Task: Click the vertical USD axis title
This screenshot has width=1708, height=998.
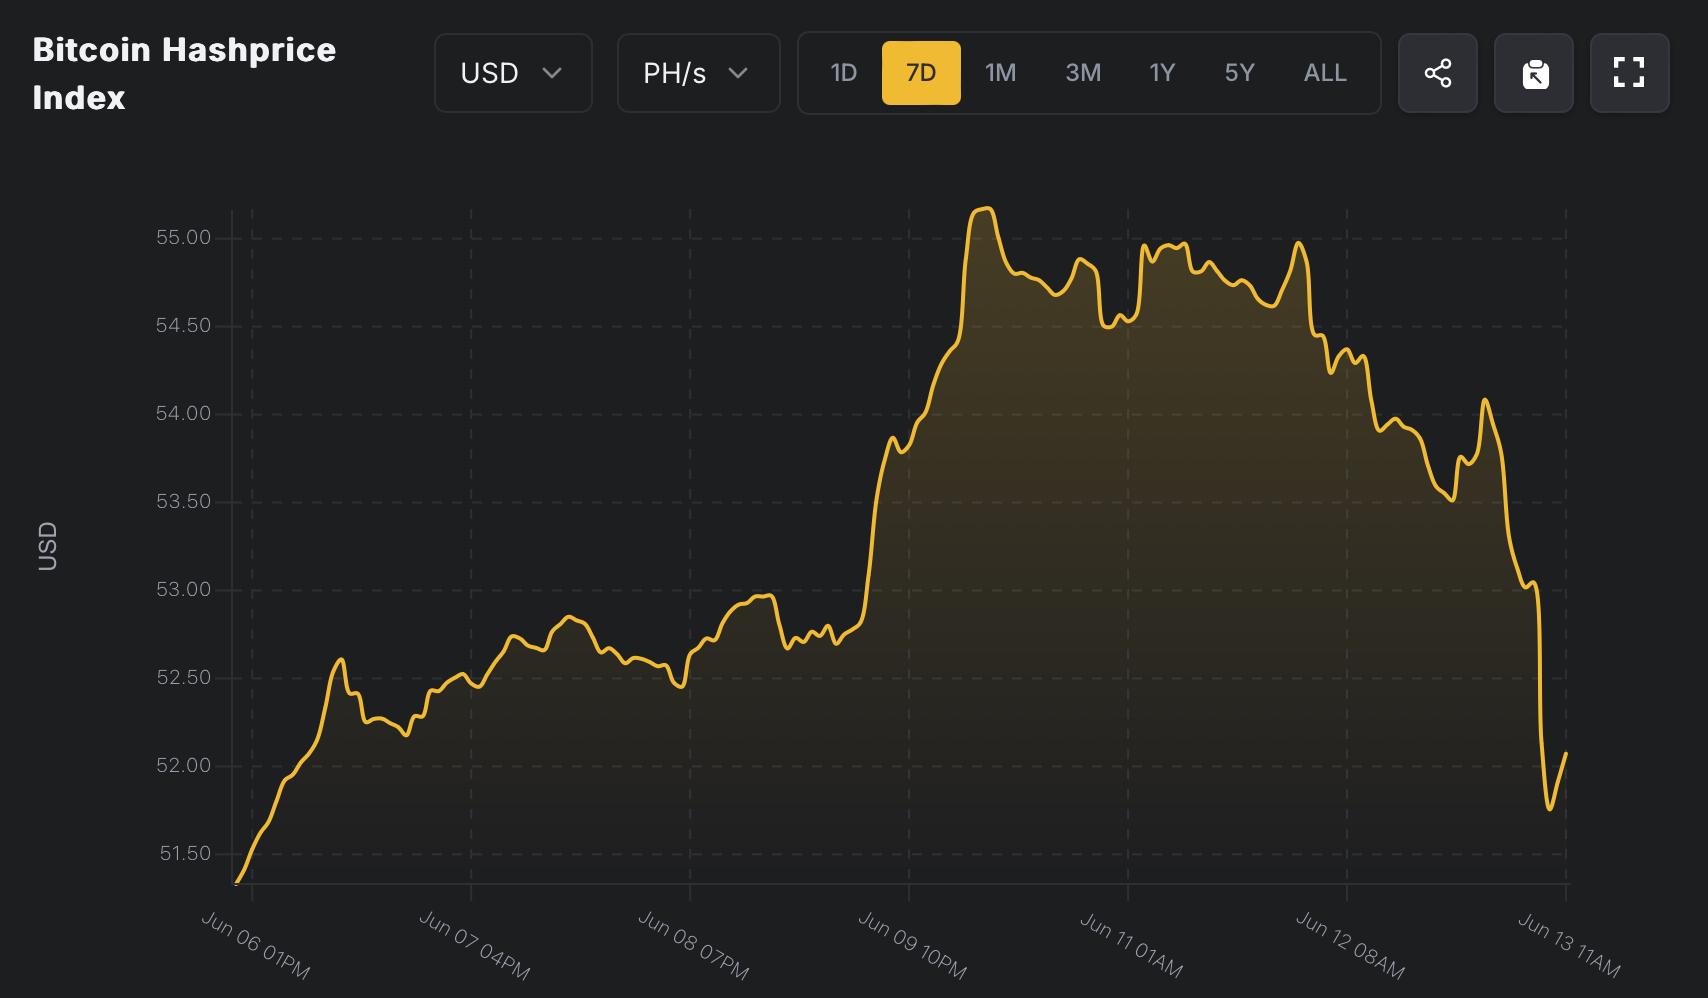Action: click(47, 546)
